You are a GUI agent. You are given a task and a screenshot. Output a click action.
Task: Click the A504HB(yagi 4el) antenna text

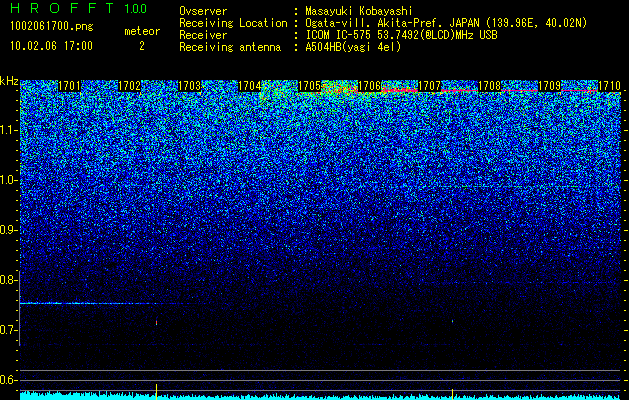(x=353, y=47)
